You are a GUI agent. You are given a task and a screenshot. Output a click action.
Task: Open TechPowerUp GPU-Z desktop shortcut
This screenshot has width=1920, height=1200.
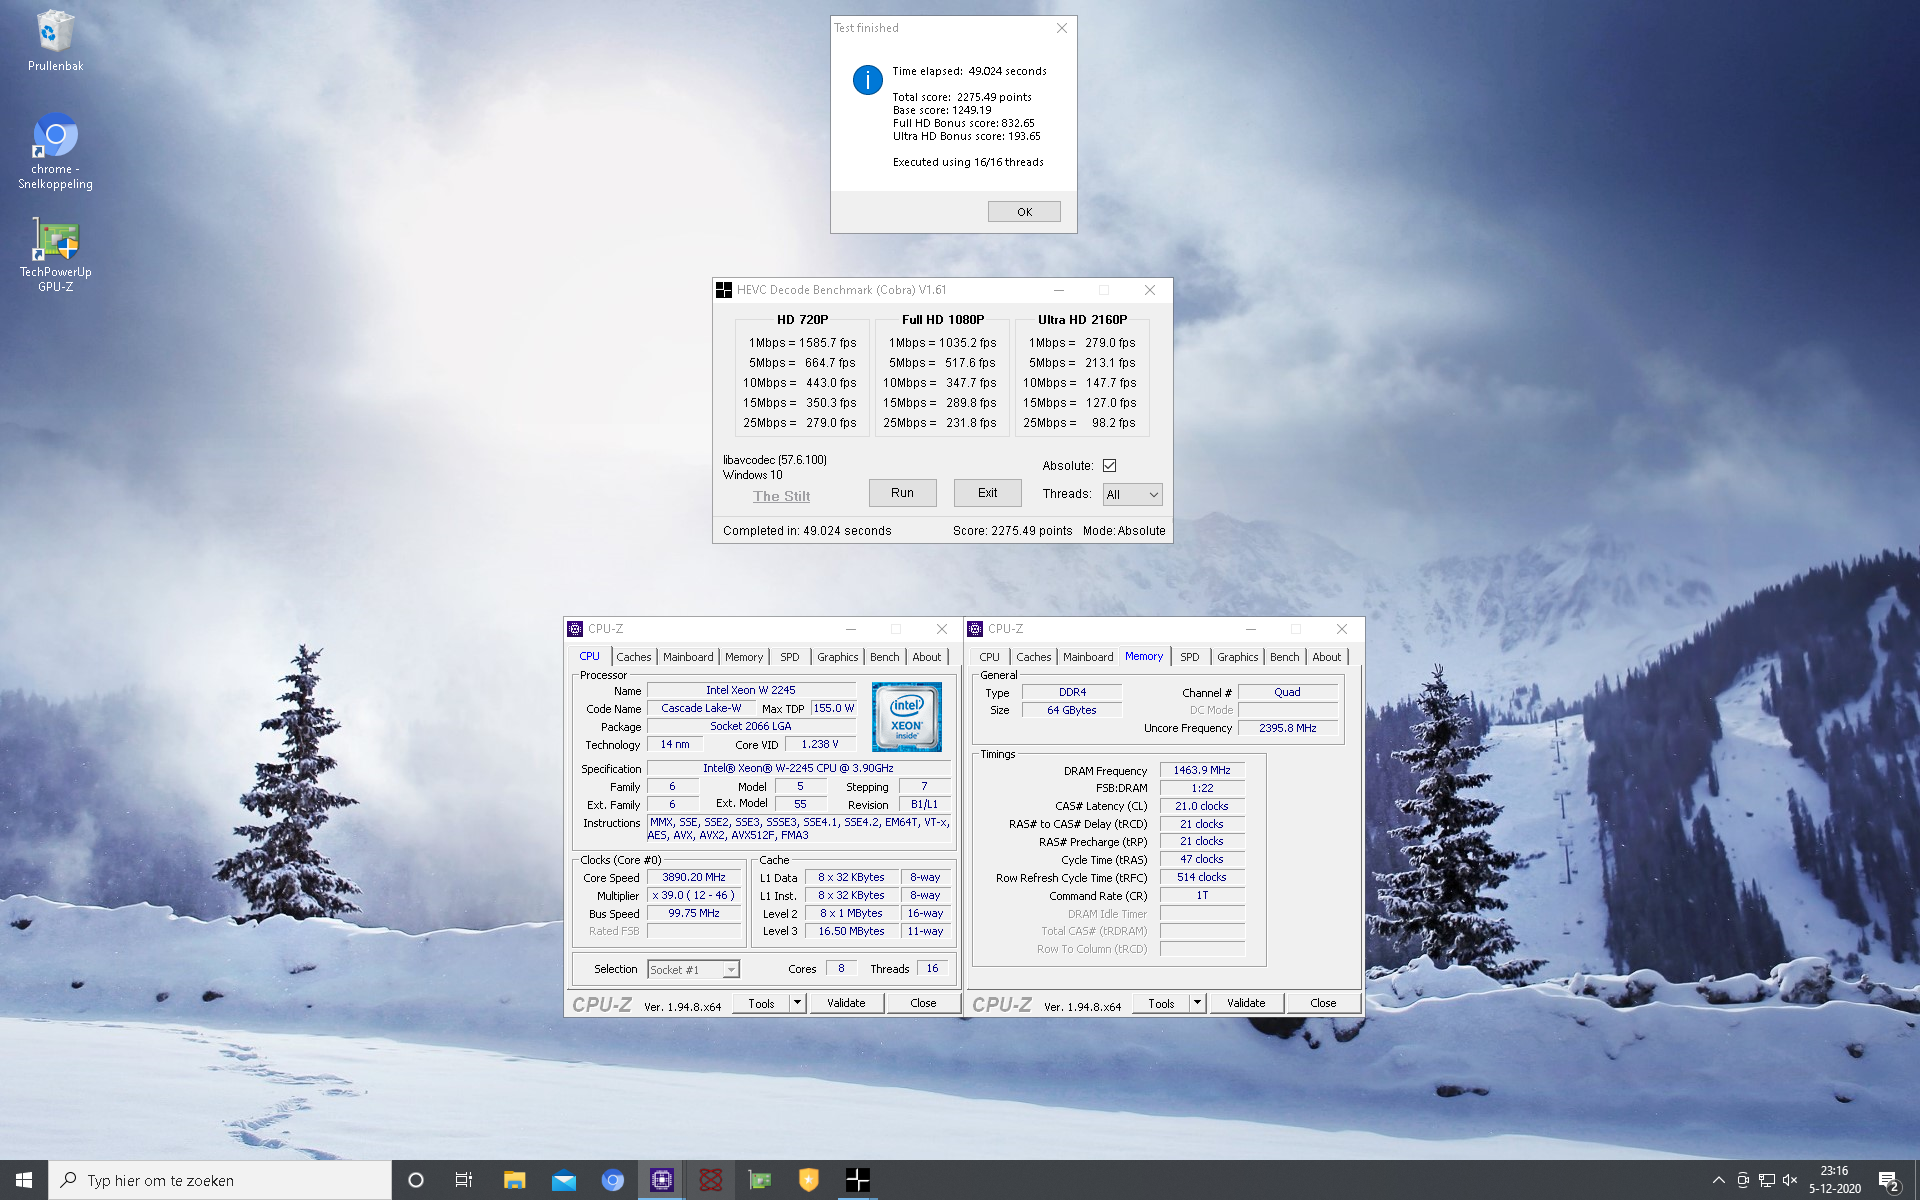point(55,256)
